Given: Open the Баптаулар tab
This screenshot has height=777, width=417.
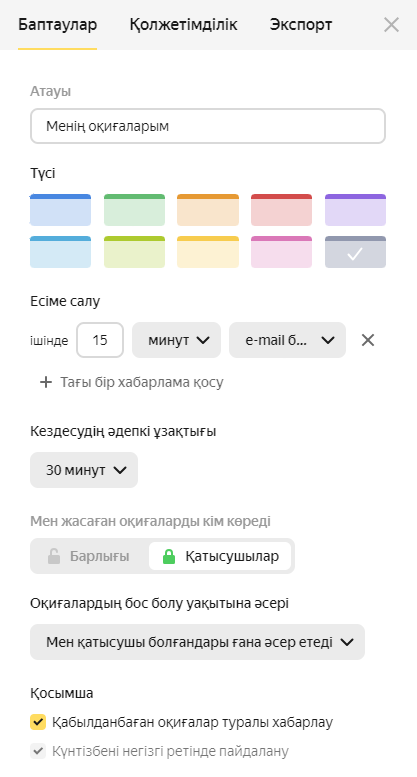Looking at the screenshot, I should [57, 24].
